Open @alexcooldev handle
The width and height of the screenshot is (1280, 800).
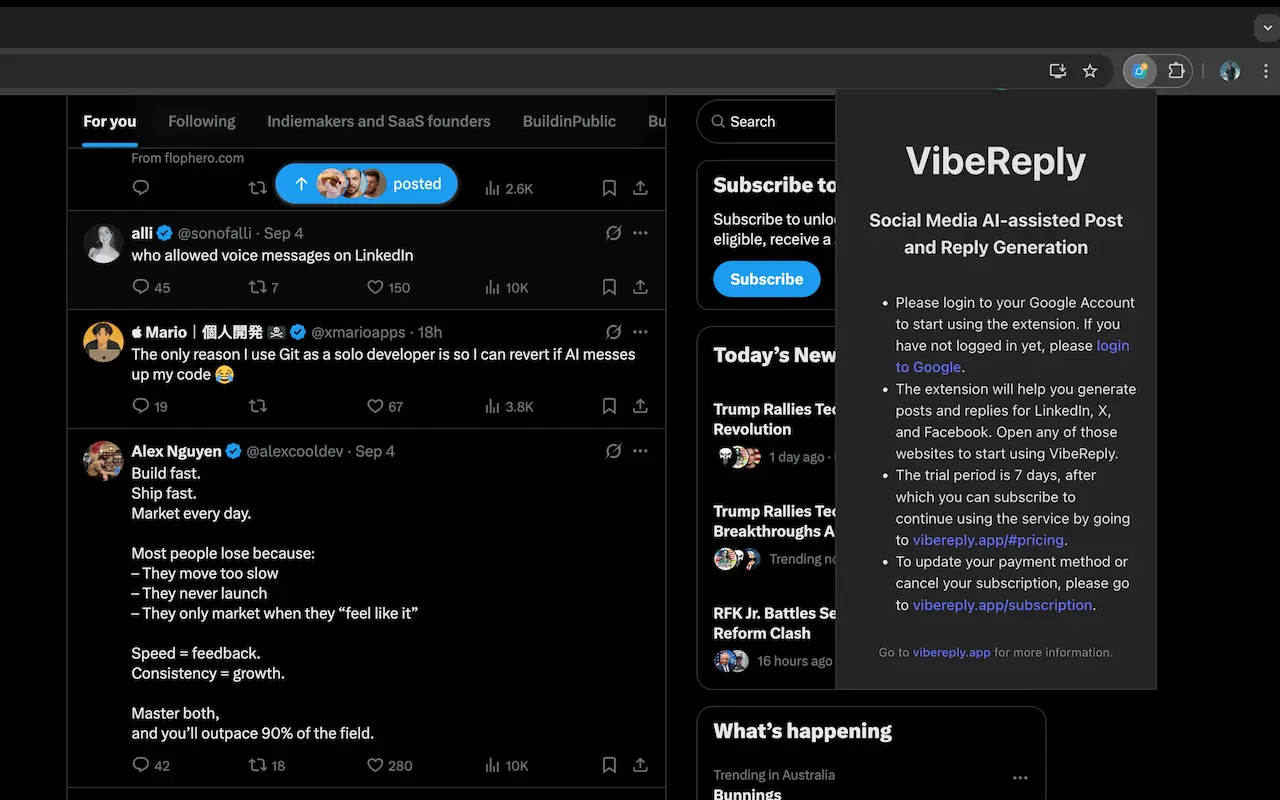pos(297,451)
